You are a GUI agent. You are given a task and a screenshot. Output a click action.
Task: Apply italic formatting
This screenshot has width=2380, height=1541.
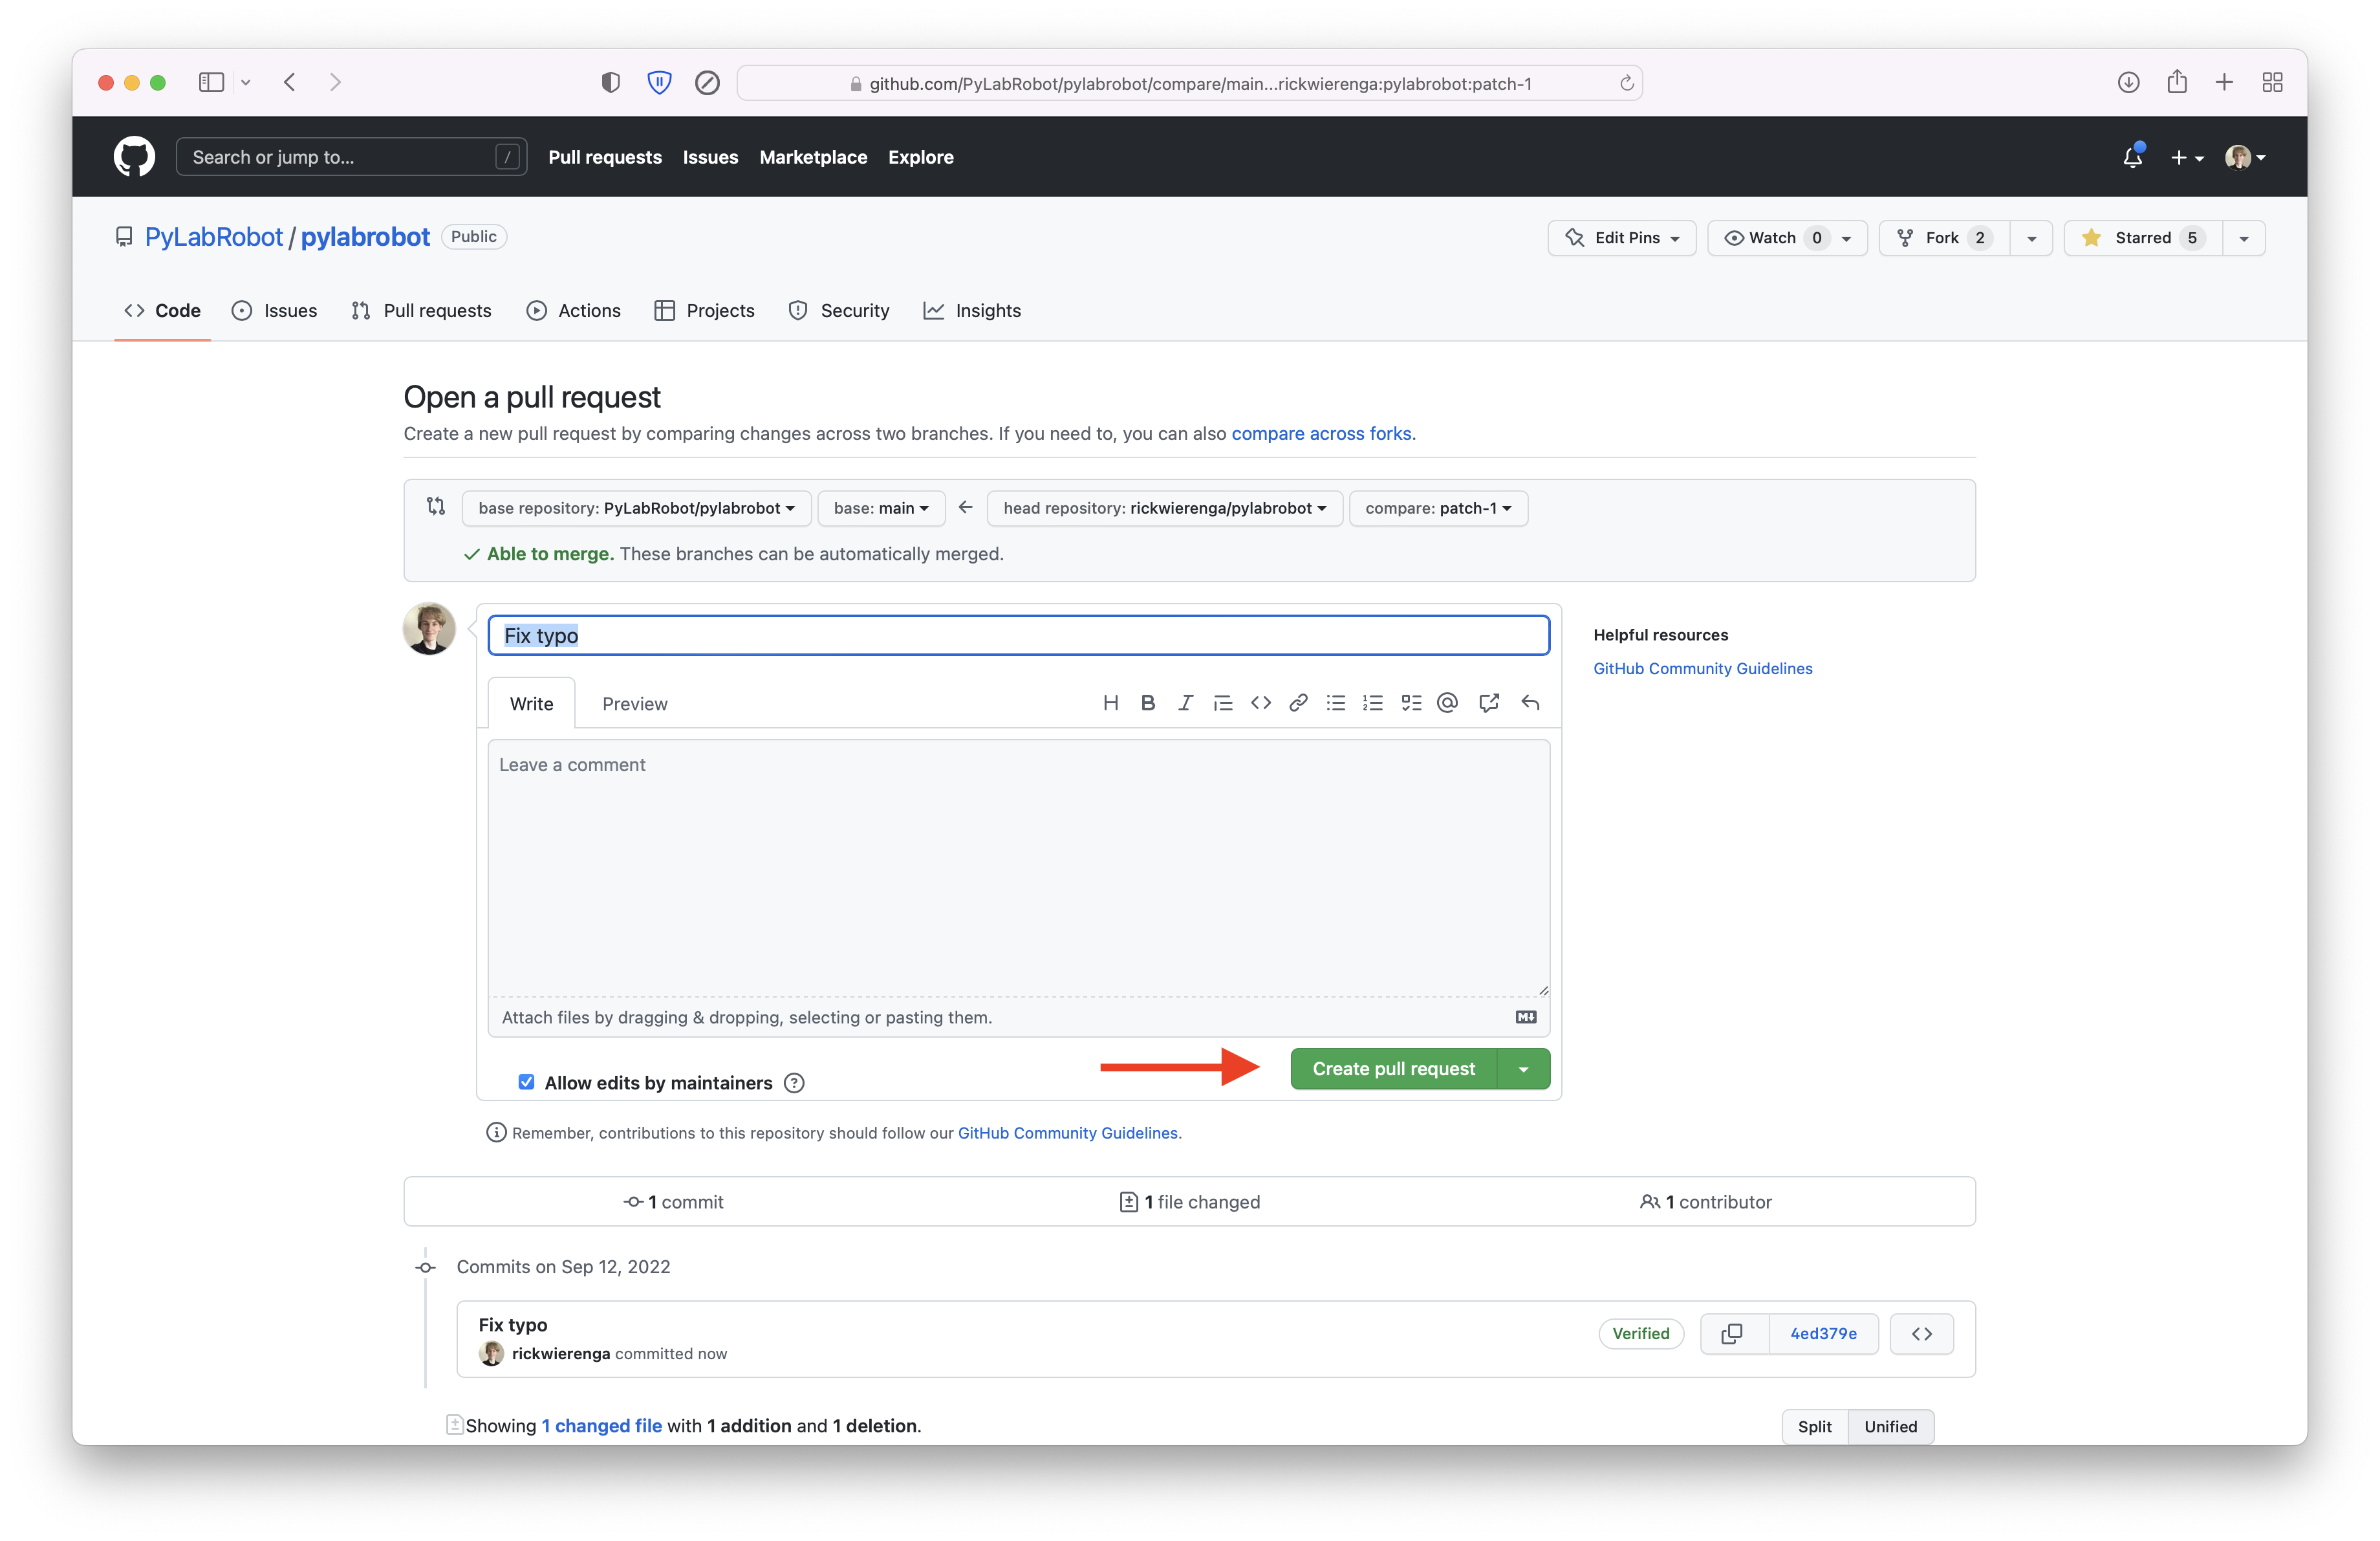click(1185, 703)
